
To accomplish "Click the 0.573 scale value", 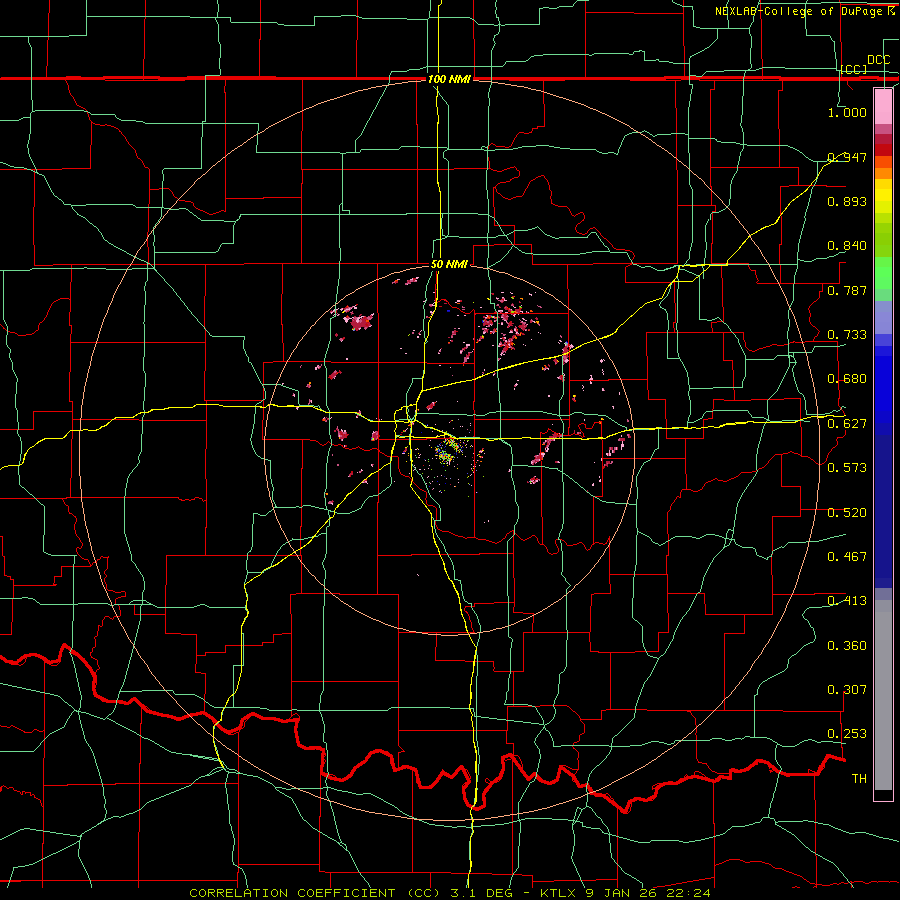I will (847, 468).
